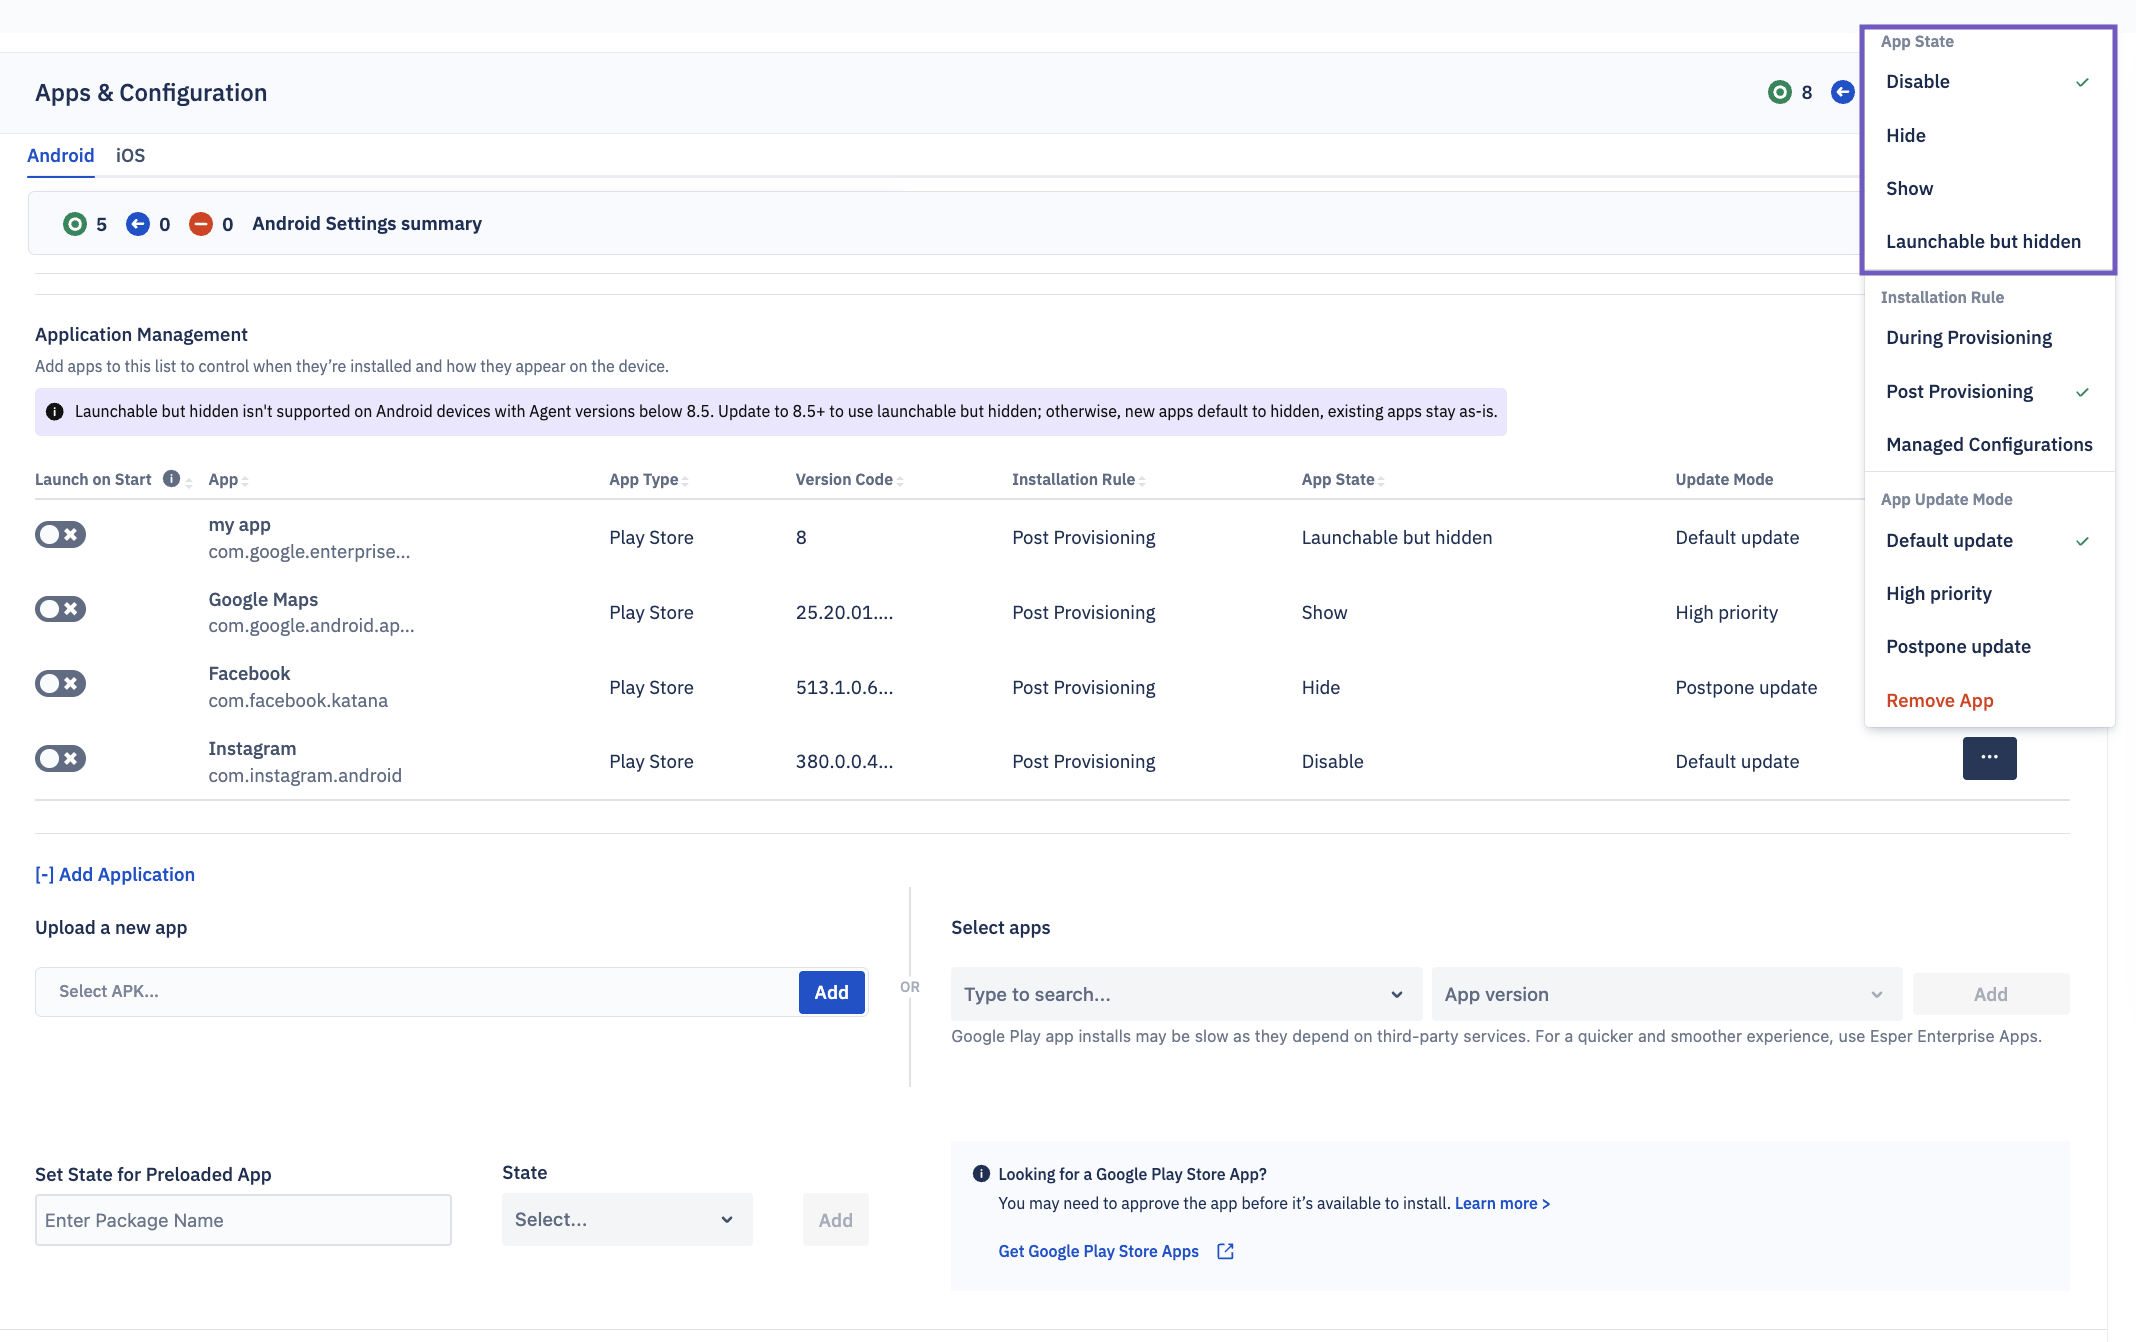This screenshot has height=1342, width=2136.
Task: Open the Learn more link
Action: pyautogui.click(x=1502, y=1203)
